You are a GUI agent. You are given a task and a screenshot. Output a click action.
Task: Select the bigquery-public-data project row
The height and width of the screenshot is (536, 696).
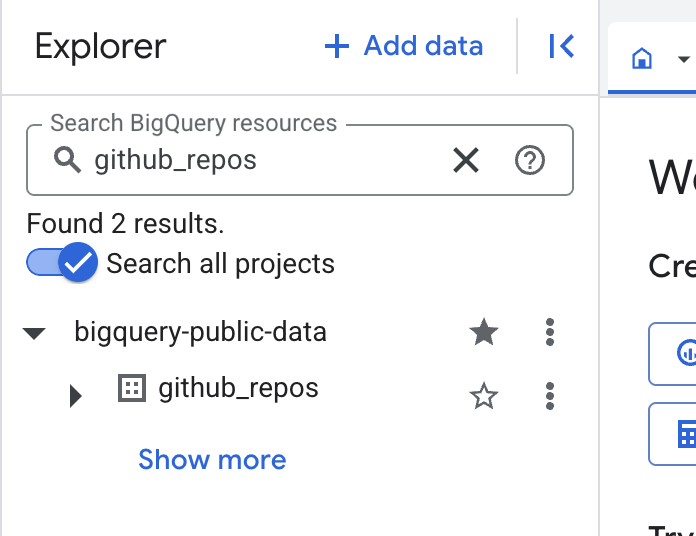pos(200,332)
